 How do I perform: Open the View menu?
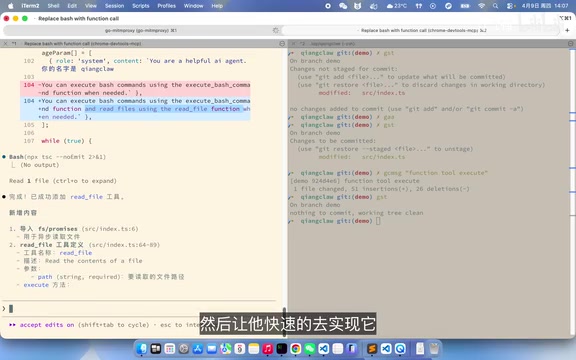[x=91, y=6]
